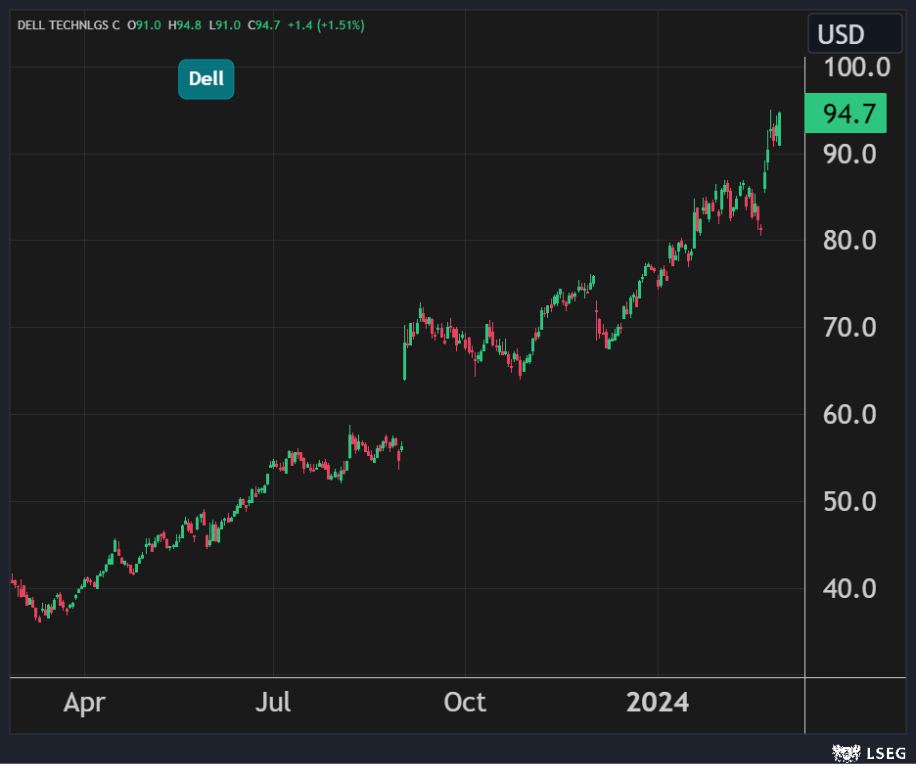The width and height of the screenshot is (916, 764).
Task: Select the 70.0 price axis level
Action: click(x=849, y=328)
